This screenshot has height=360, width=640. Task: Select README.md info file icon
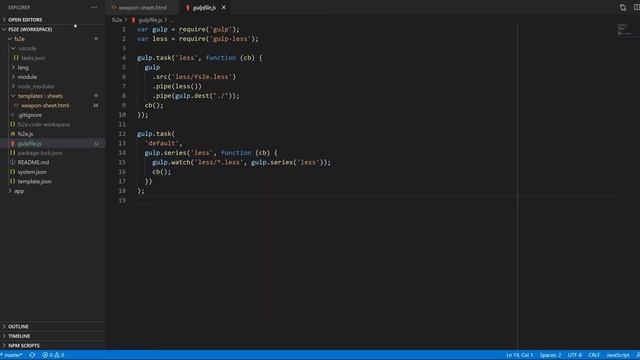pos(13,162)
